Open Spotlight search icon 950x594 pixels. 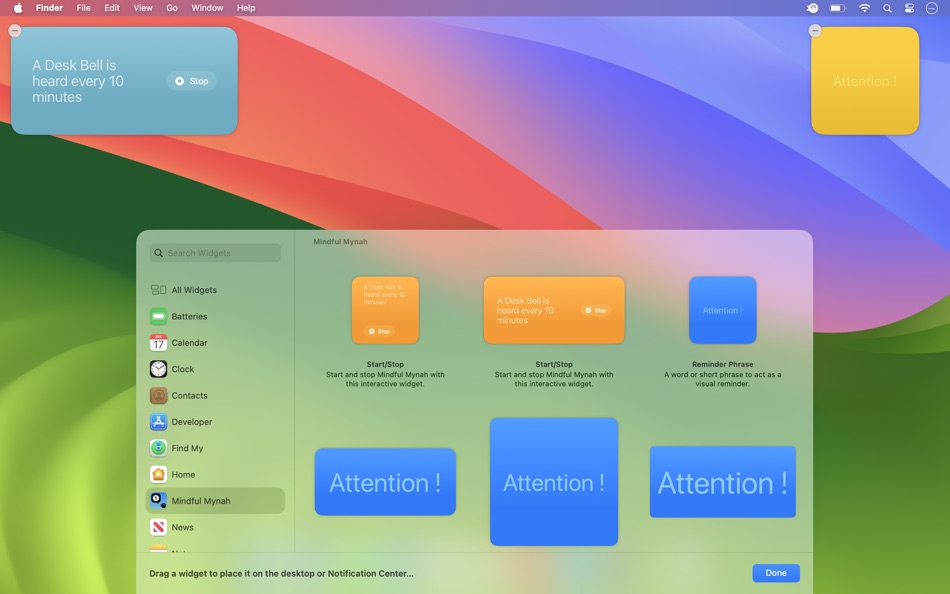pos(887,8)
